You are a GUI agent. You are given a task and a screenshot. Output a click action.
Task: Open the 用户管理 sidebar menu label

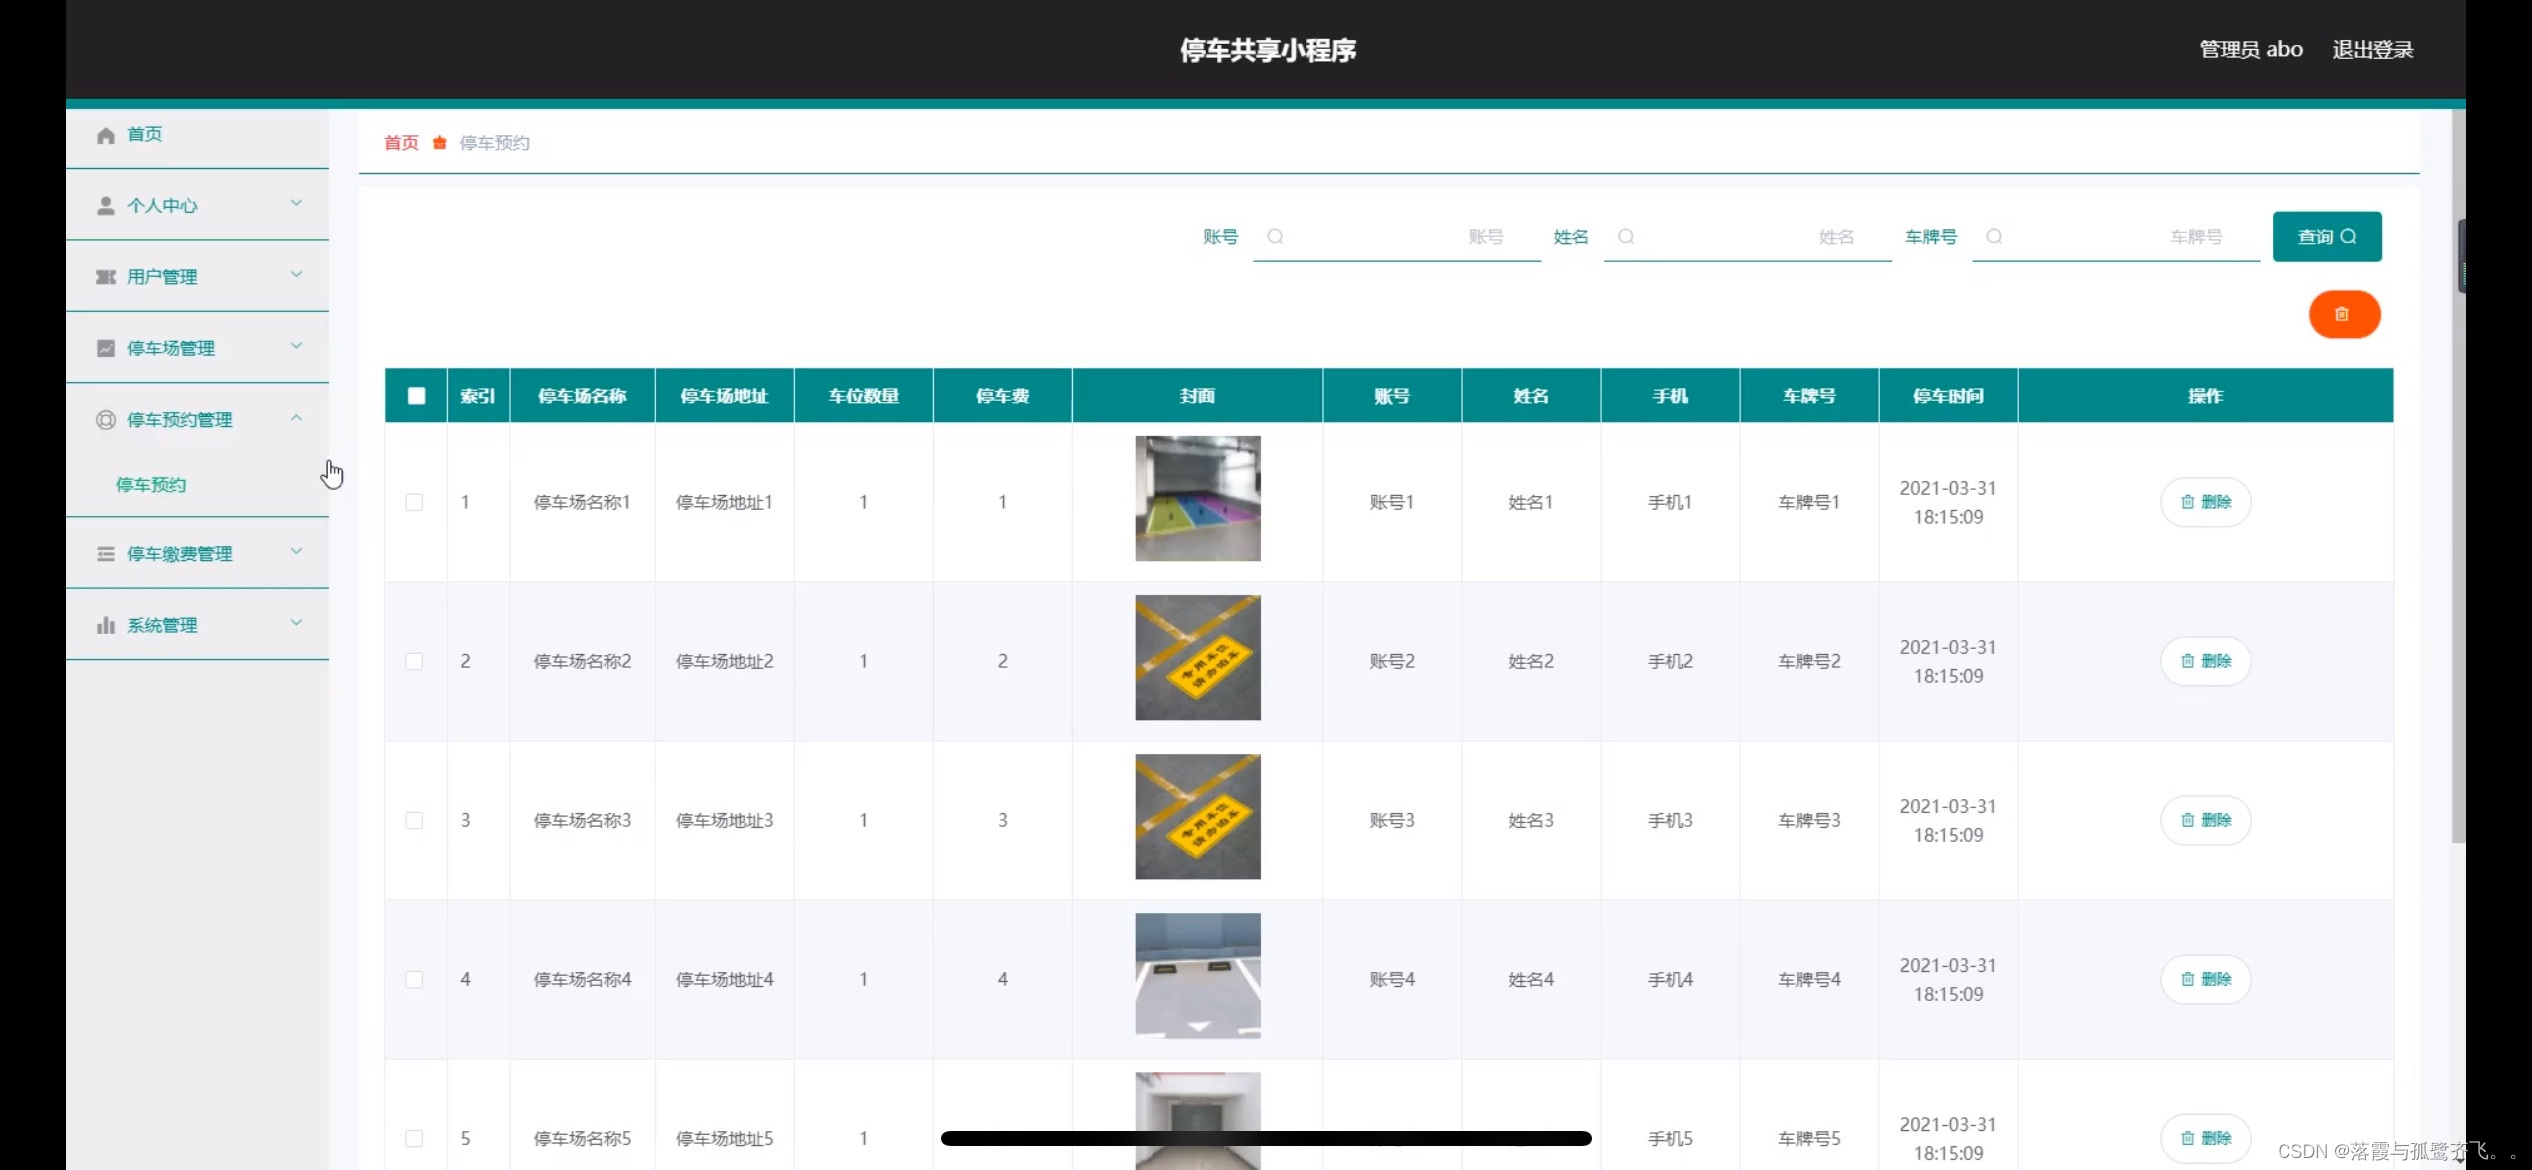[162, 277]
